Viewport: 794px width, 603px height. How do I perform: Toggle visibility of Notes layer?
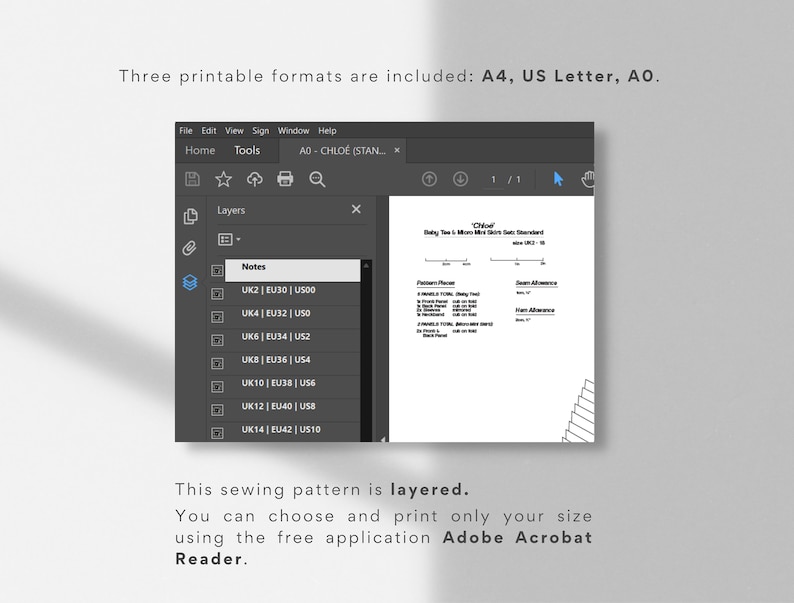coord(217,270)
